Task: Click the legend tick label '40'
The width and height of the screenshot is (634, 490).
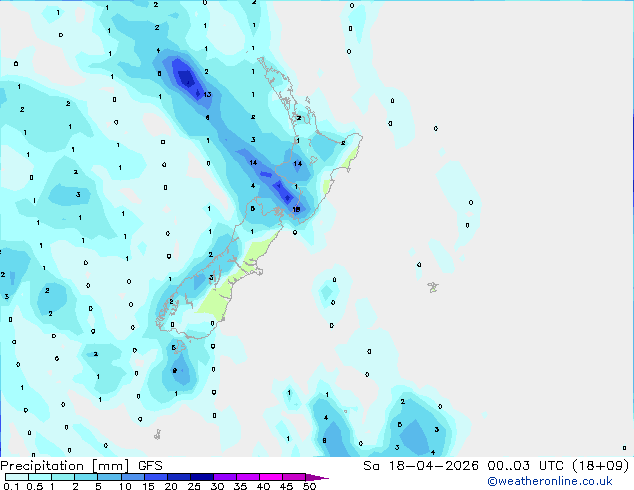Action: [x=263, y=486]
